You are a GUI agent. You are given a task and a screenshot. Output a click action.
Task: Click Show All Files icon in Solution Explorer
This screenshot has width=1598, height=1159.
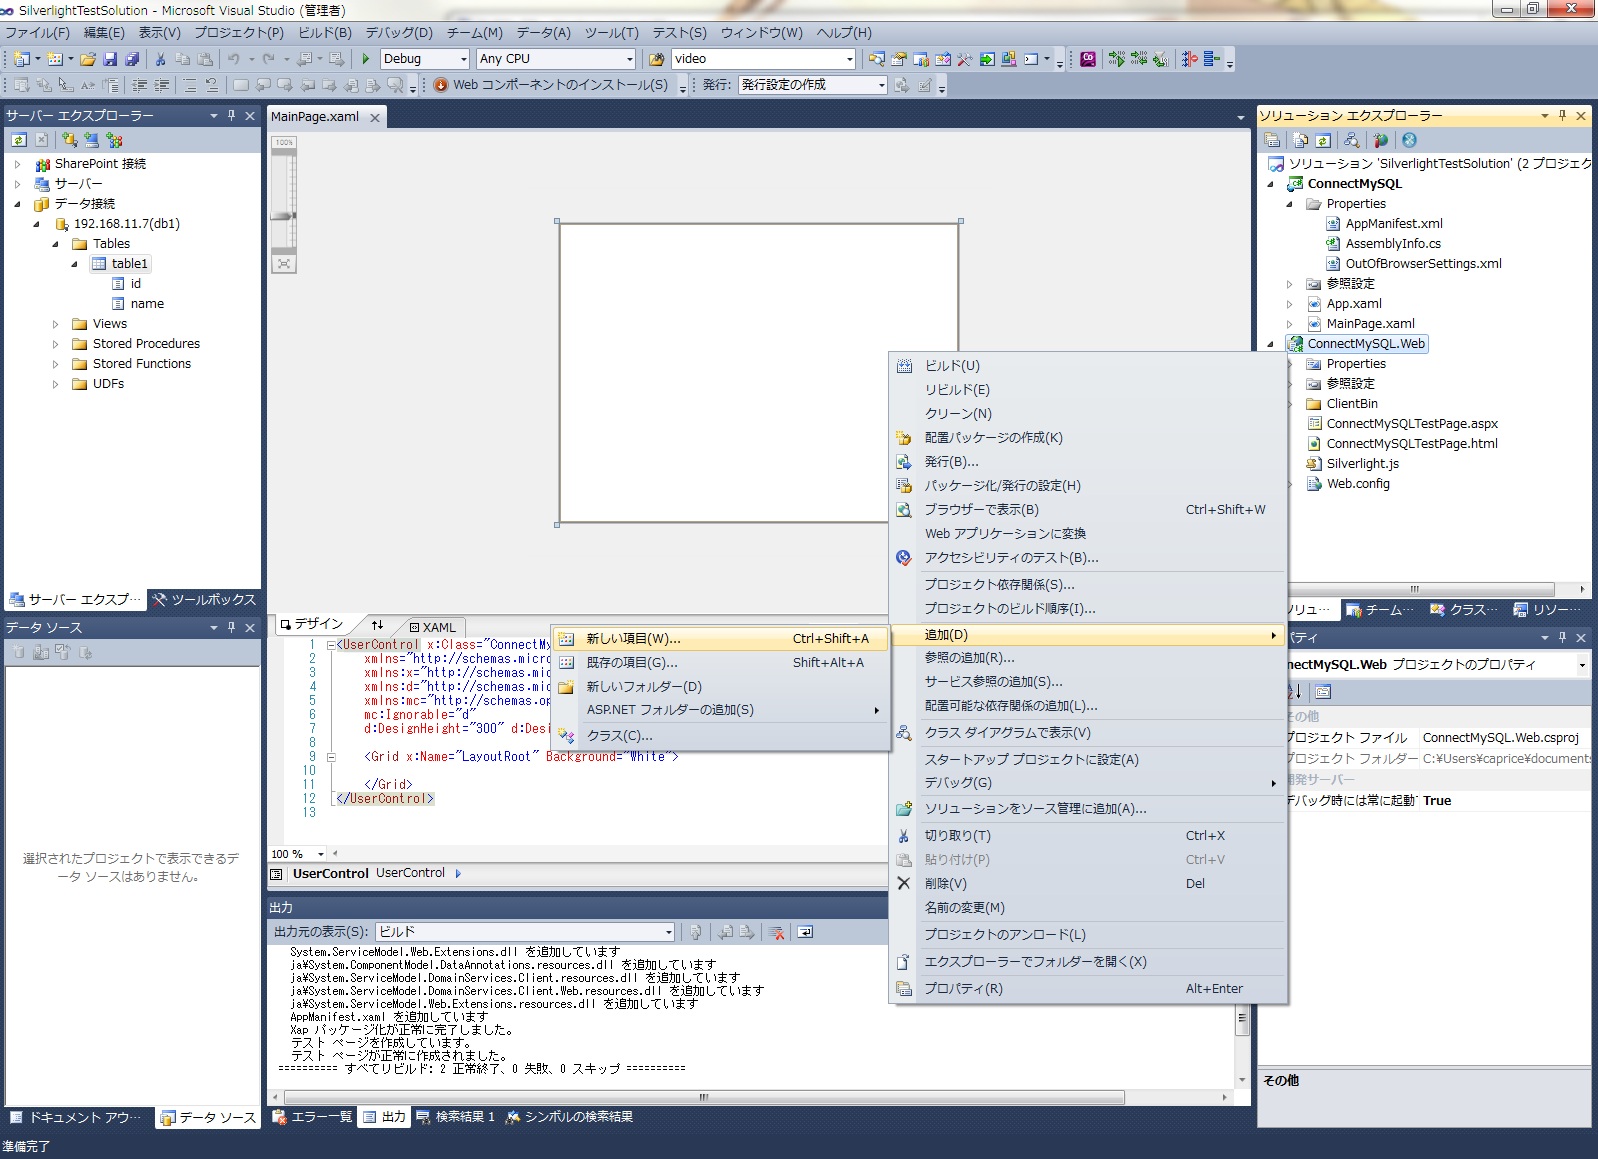pos(1300,140)
